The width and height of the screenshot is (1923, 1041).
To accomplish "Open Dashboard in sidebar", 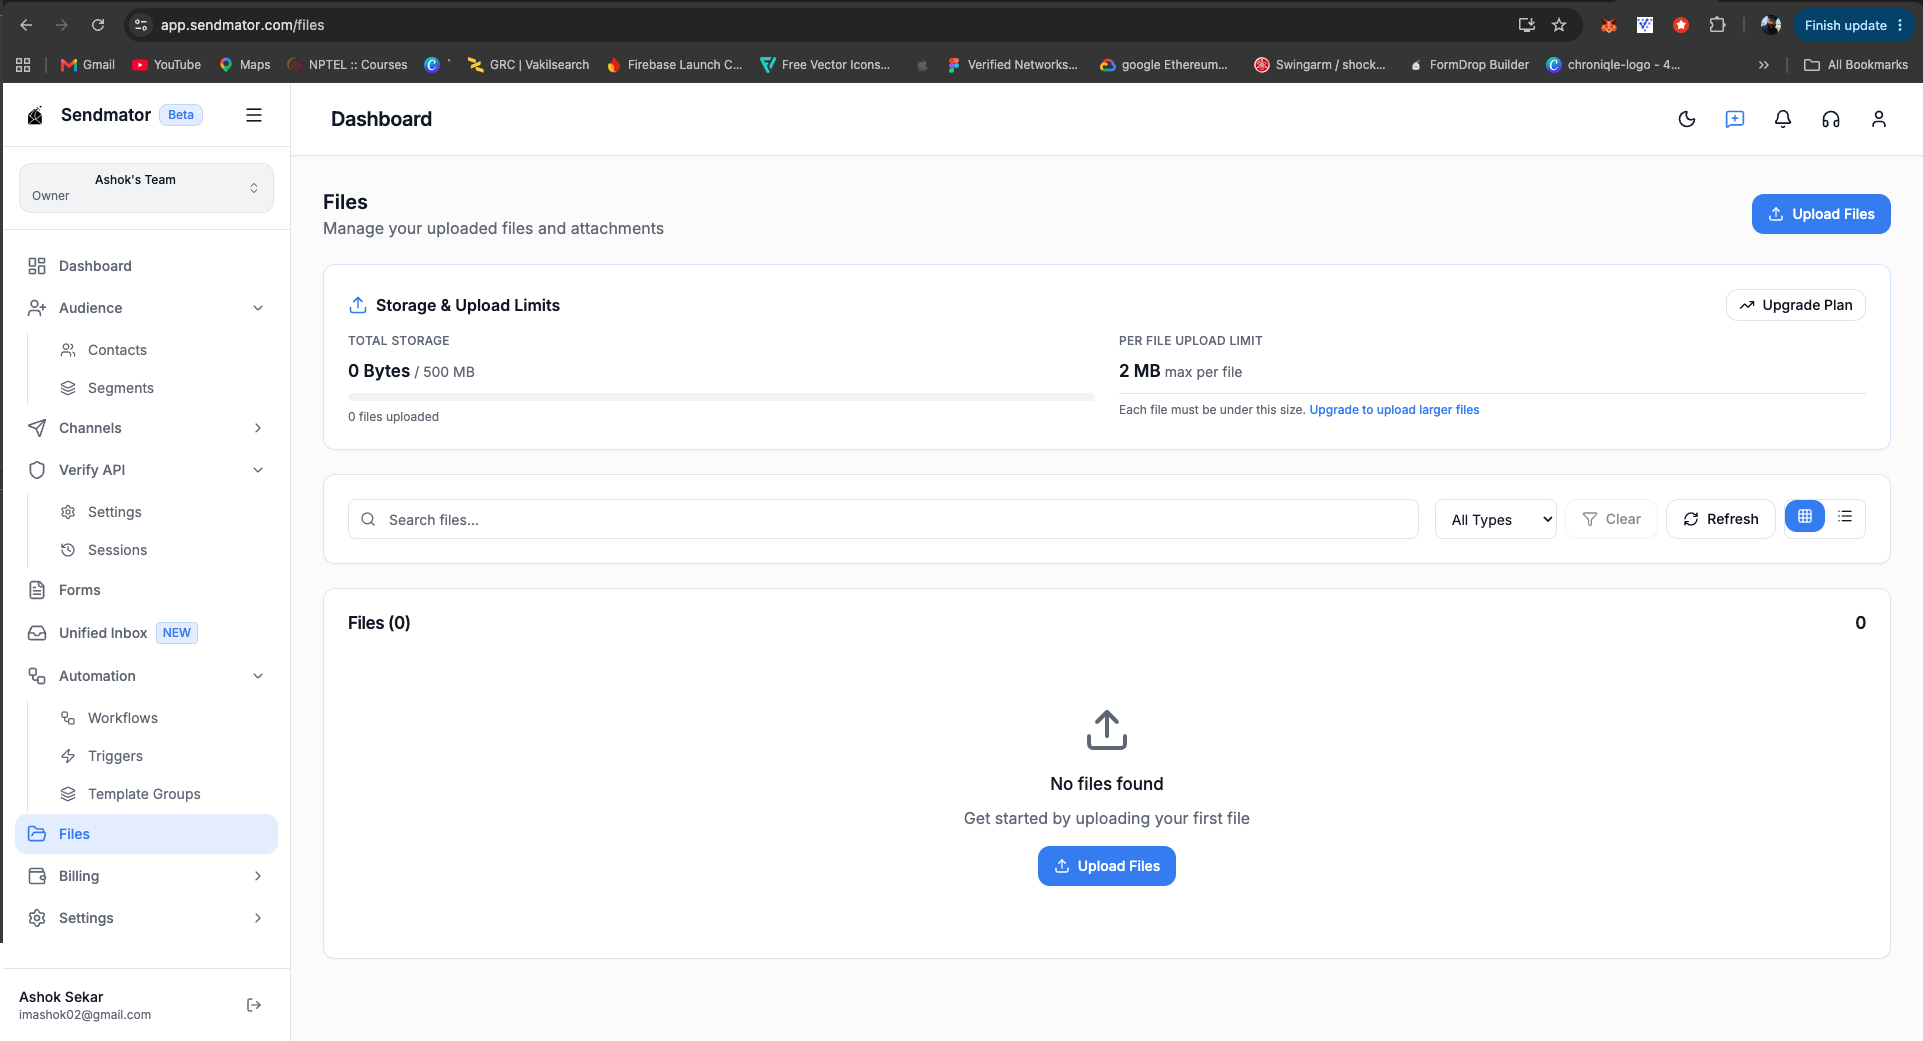I will (x=146, y=266).
